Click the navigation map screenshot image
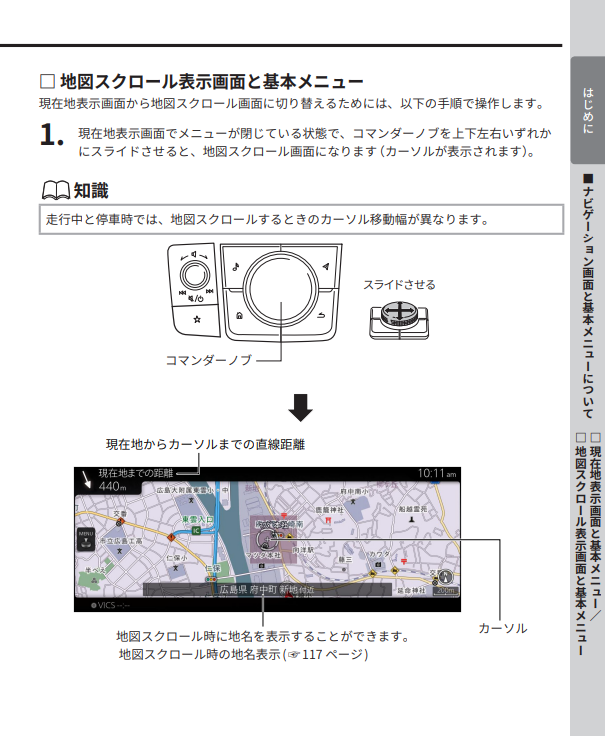This screenshot has height=736, width=605. (268, 539)
